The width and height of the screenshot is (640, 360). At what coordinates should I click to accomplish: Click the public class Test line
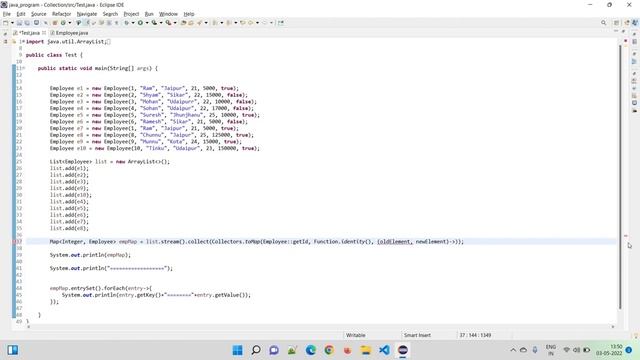54,55
